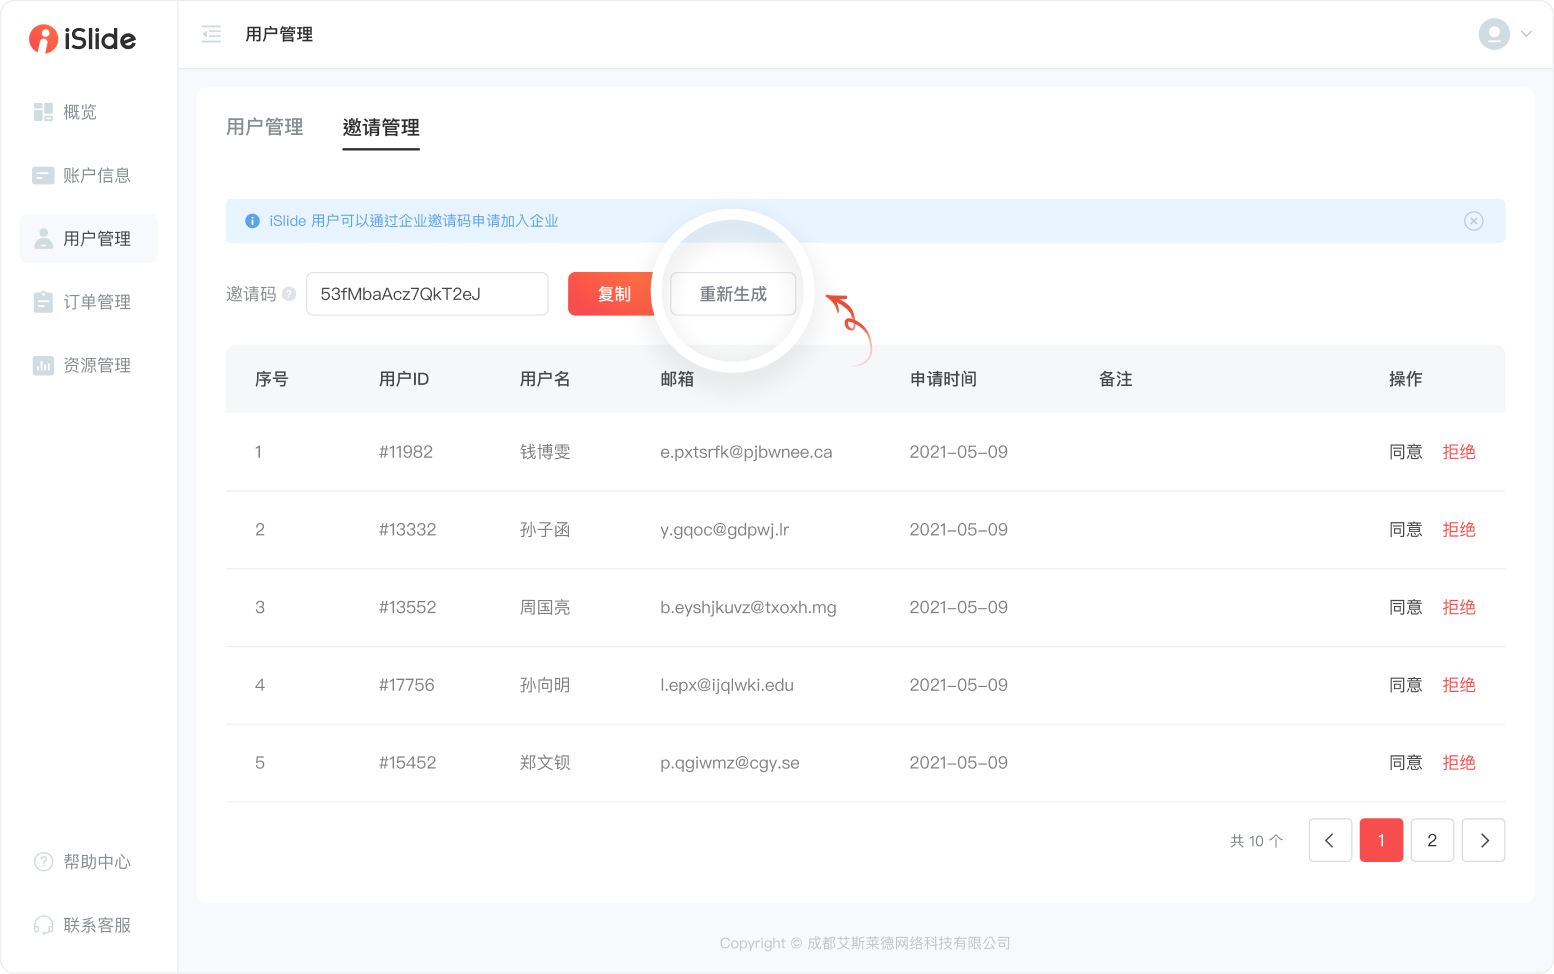1554x974 pixels.
Task: Open 概览 overview in sidebar
Action: pos(80,112)
